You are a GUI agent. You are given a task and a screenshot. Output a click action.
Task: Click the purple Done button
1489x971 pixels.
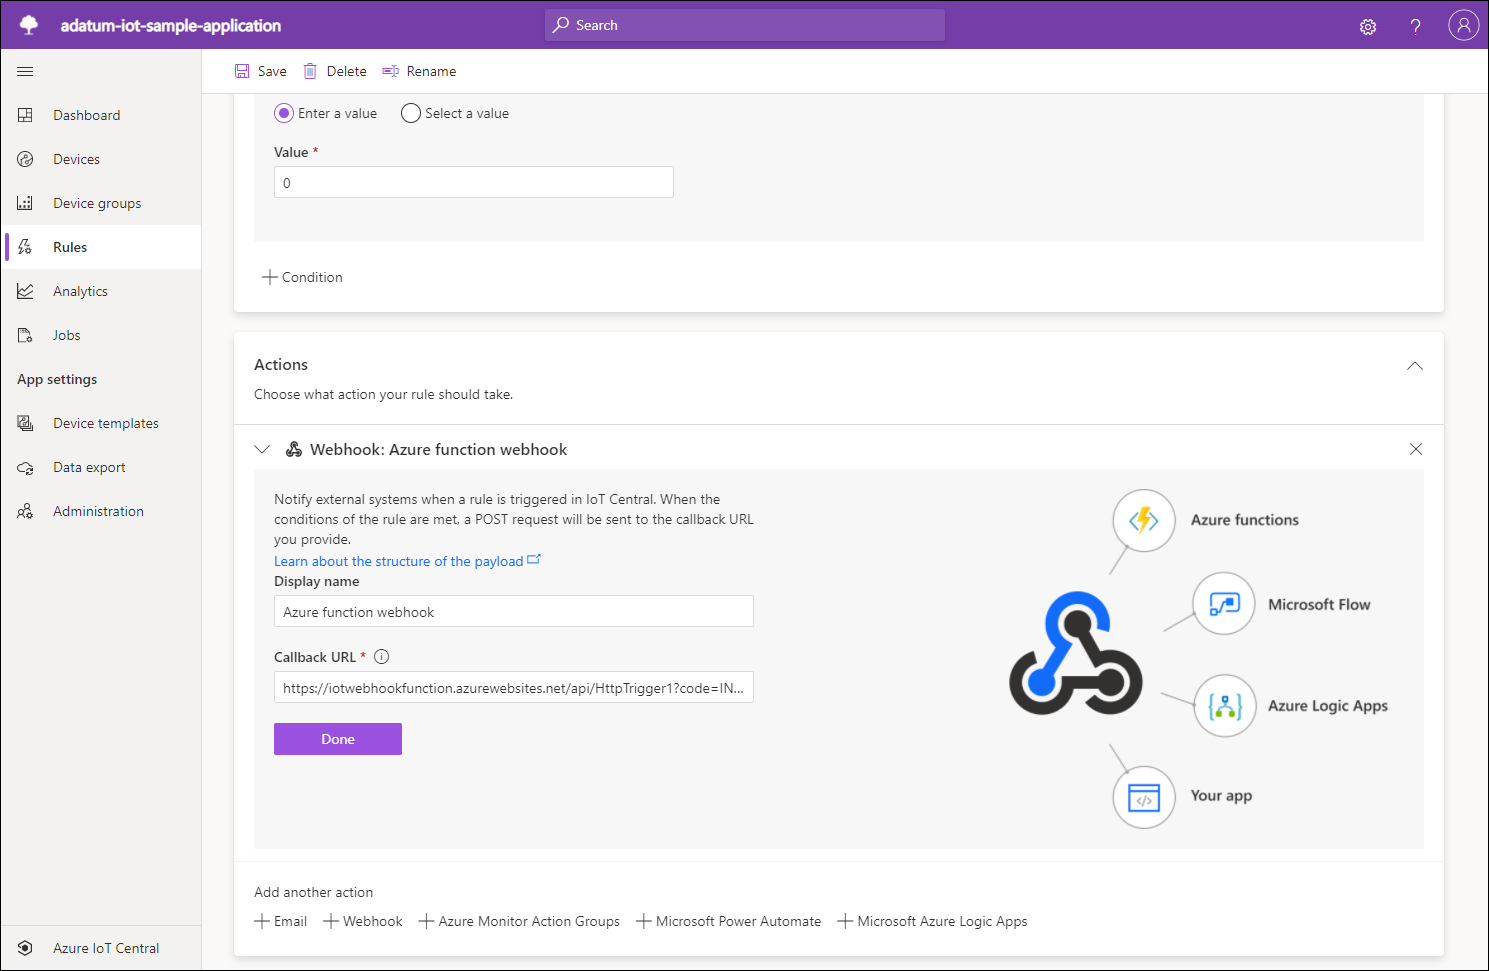[x=338, y=739]
